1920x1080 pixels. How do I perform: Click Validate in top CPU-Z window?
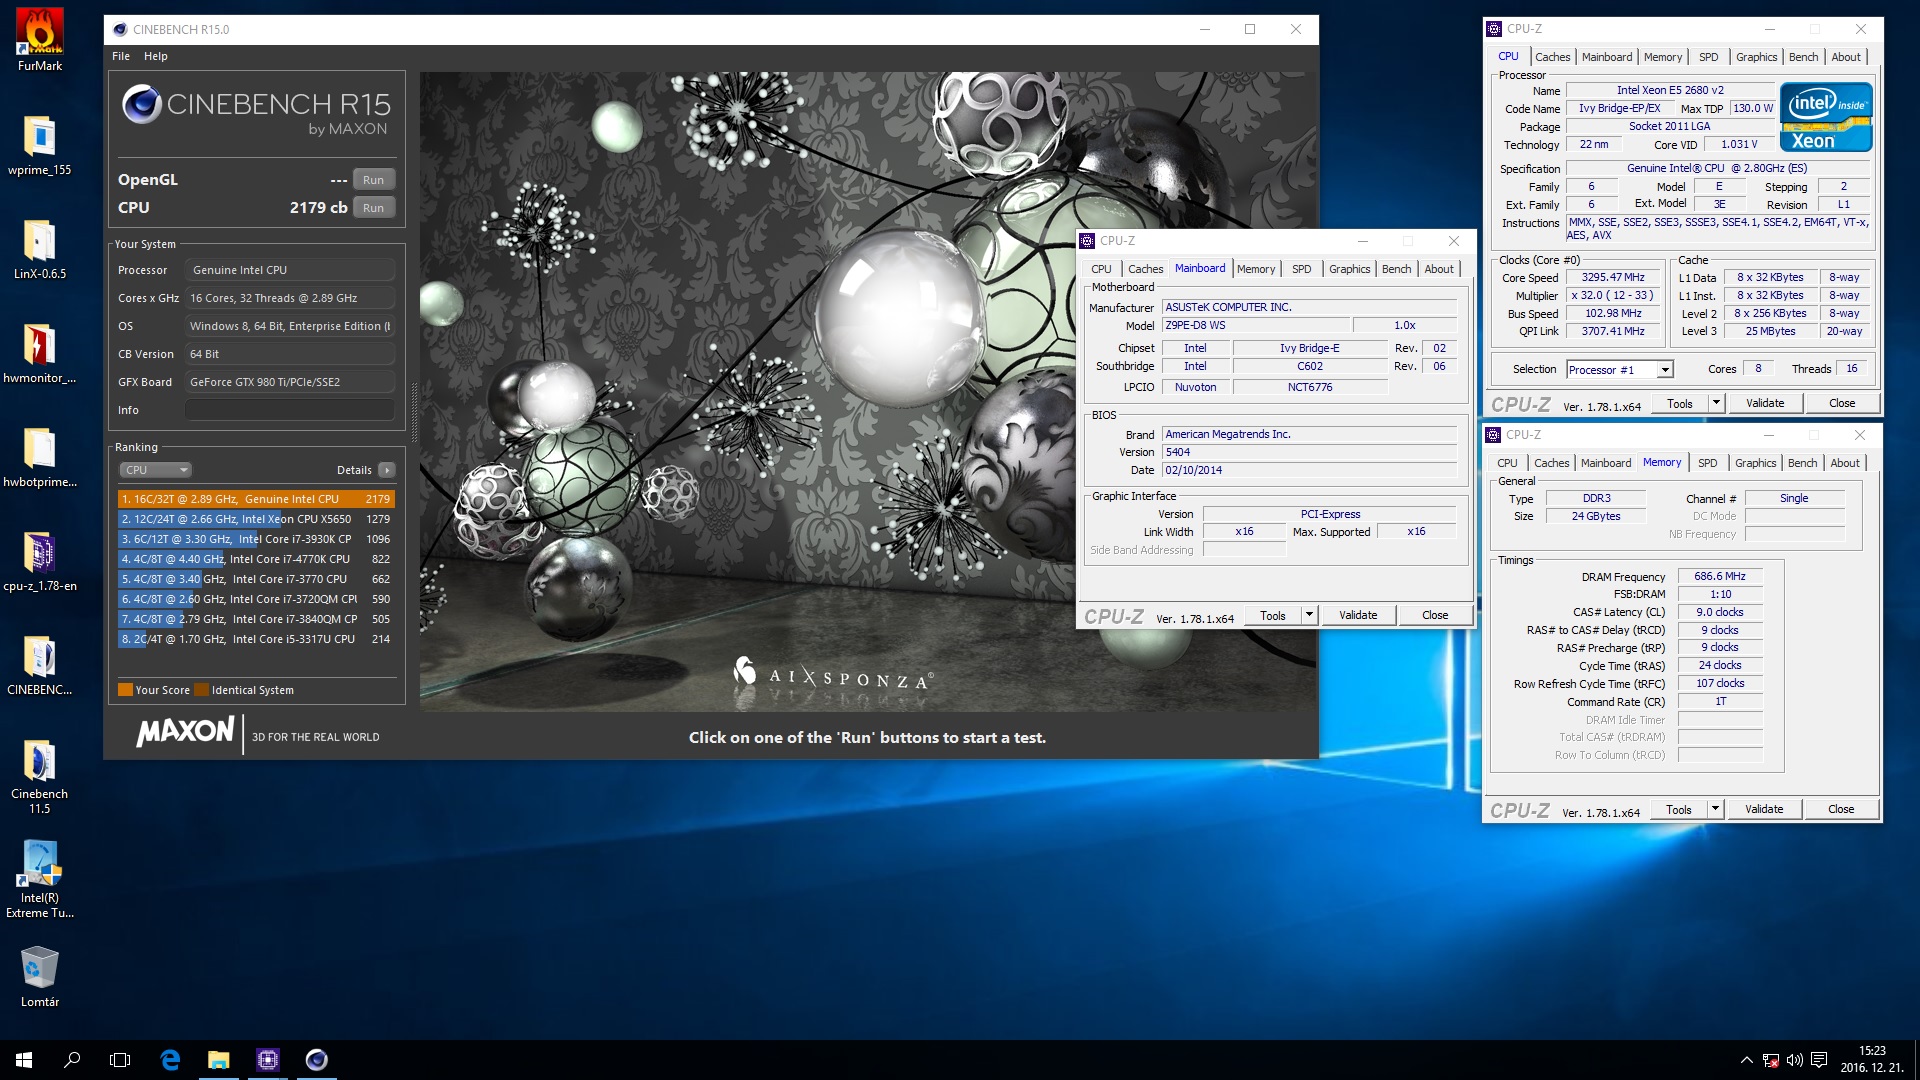point(1765,404)
